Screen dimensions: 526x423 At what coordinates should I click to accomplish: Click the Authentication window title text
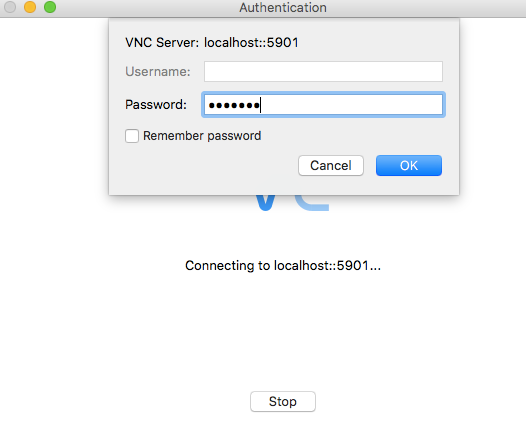tap(283, 7)
